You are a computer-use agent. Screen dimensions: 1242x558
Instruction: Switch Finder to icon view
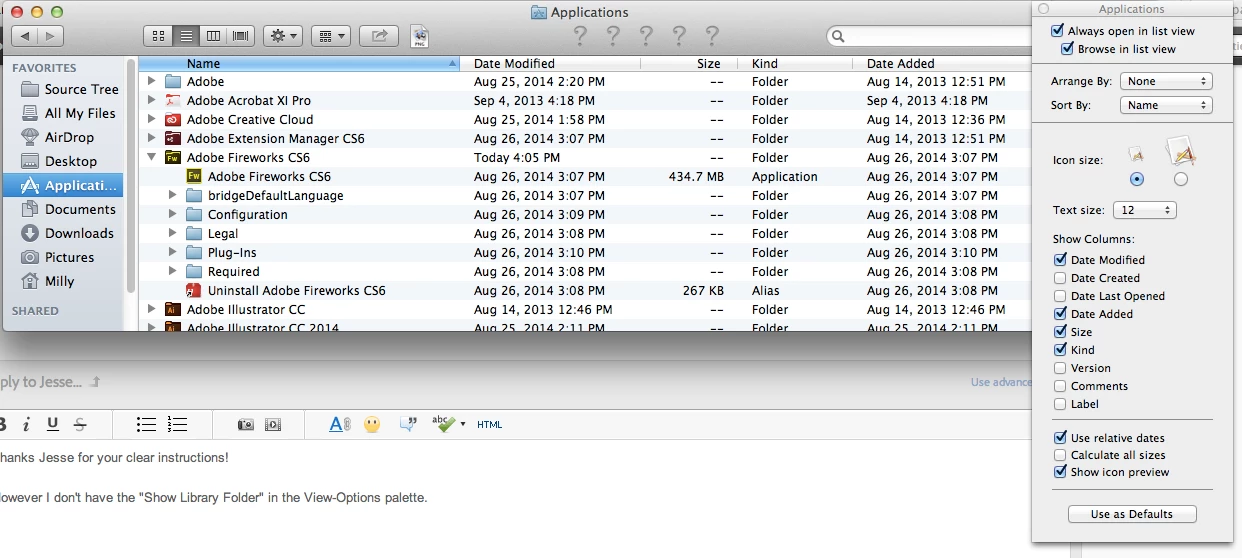(x=158, y=35)
